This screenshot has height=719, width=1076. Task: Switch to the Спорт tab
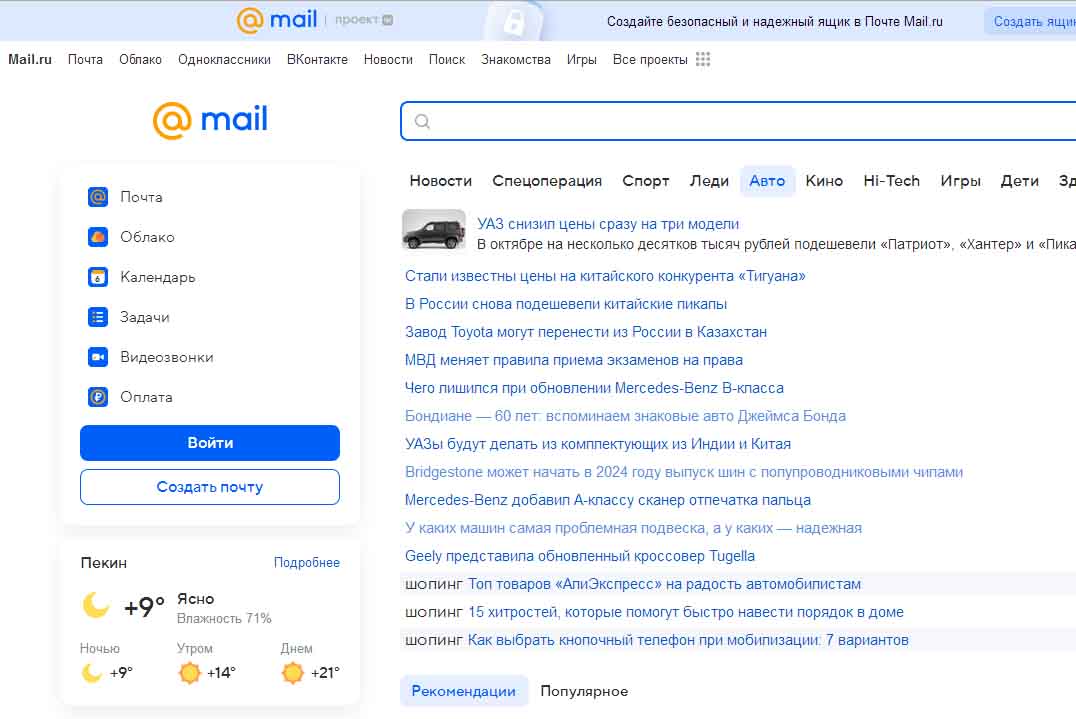point(646,181)
